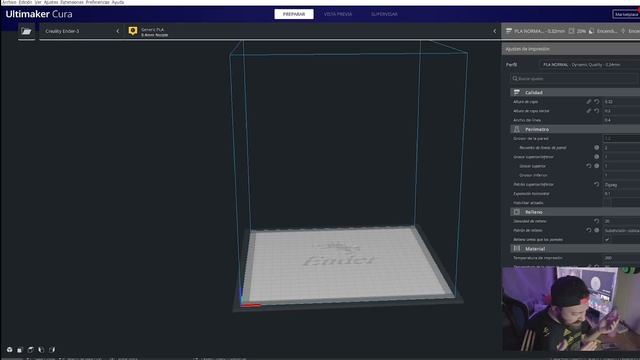Open the Extensiones menu

pyautogui.click(x=72, y=2)
